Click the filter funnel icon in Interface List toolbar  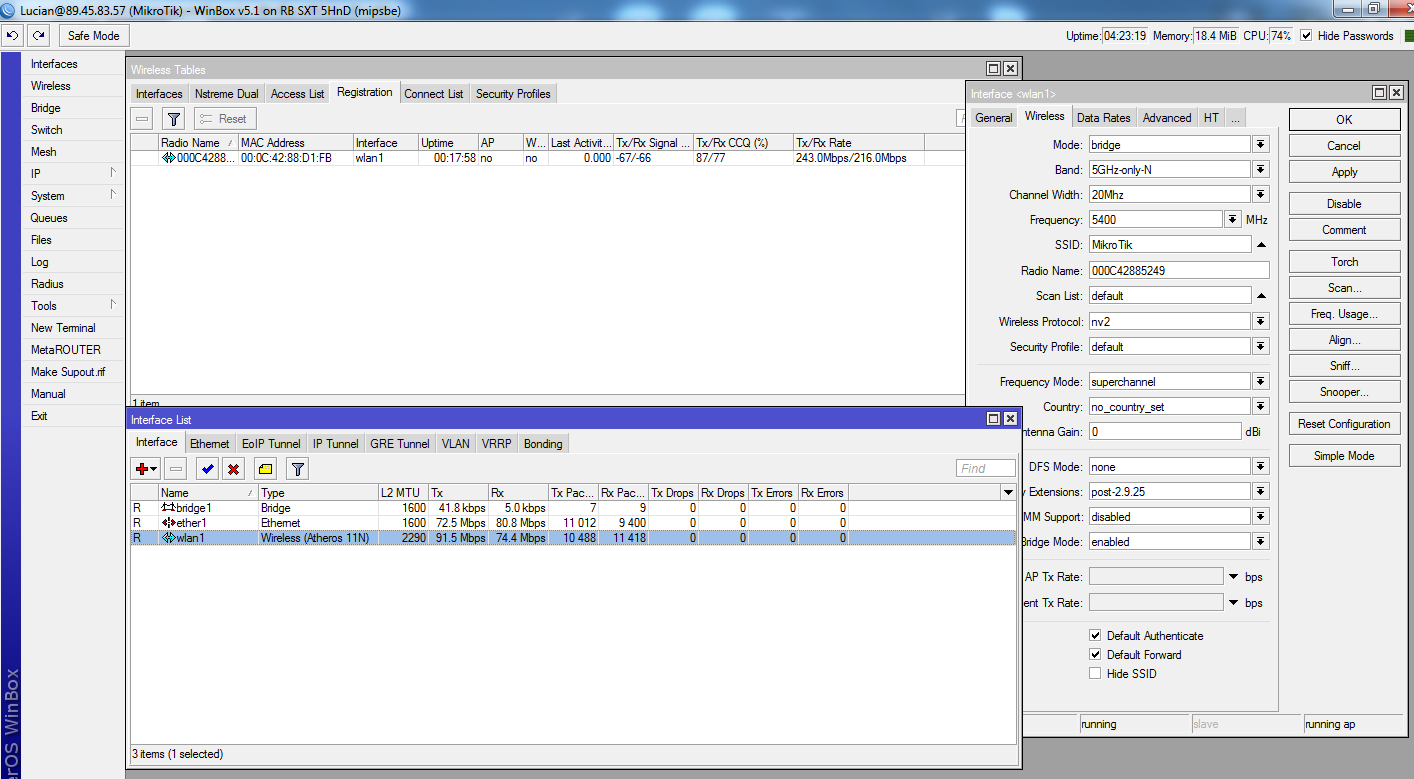pyautogui.click(x=297, y=468)
